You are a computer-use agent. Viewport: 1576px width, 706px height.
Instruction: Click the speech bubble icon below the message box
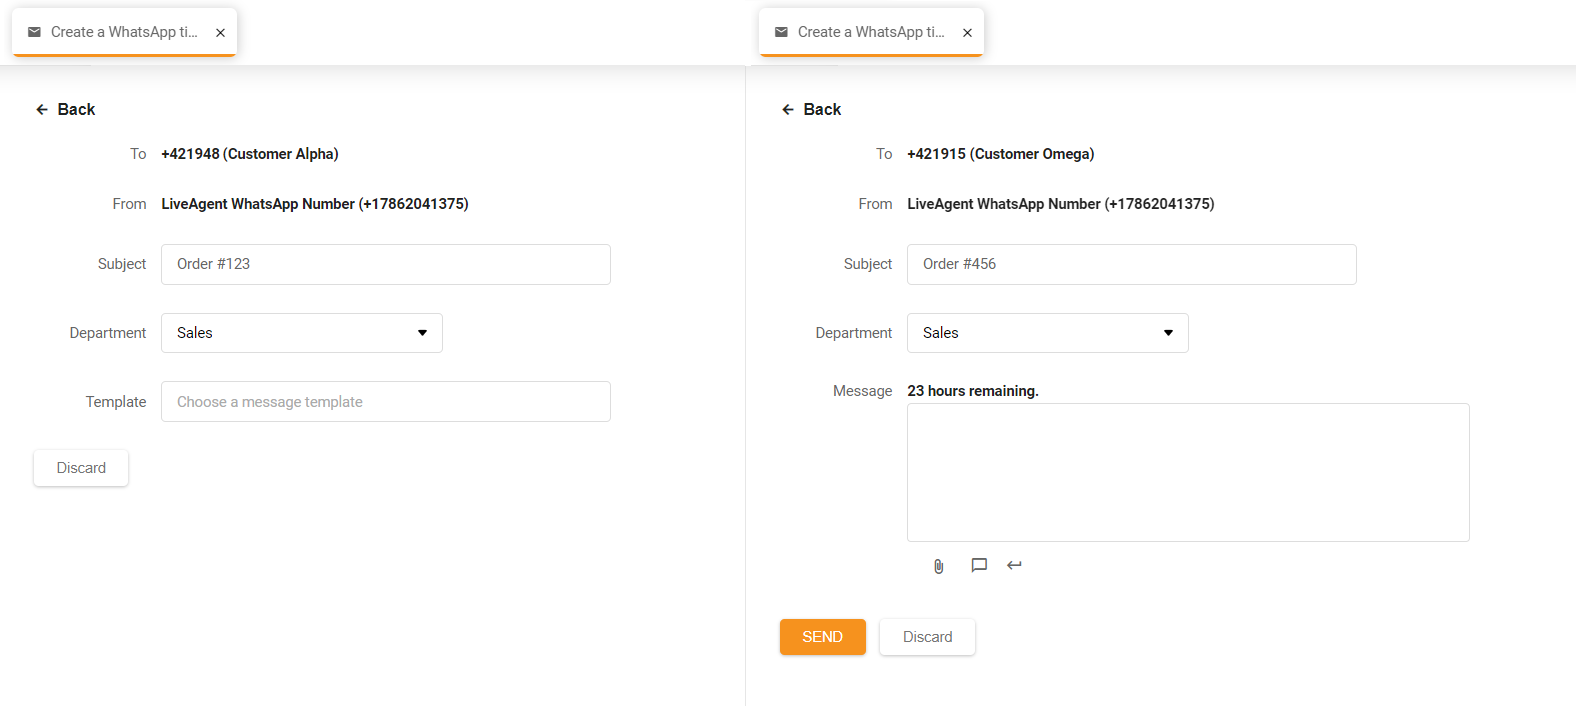point(979,565)
